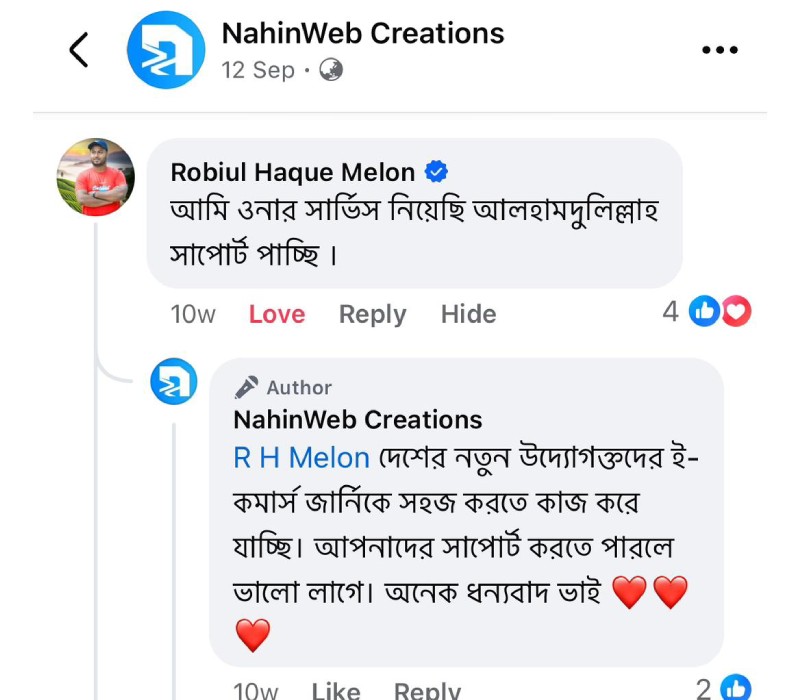The height and width of the screenshot is (700, 800).
Task: Reply to NahinWeb Creations' reply
Action: pos(427,690)
